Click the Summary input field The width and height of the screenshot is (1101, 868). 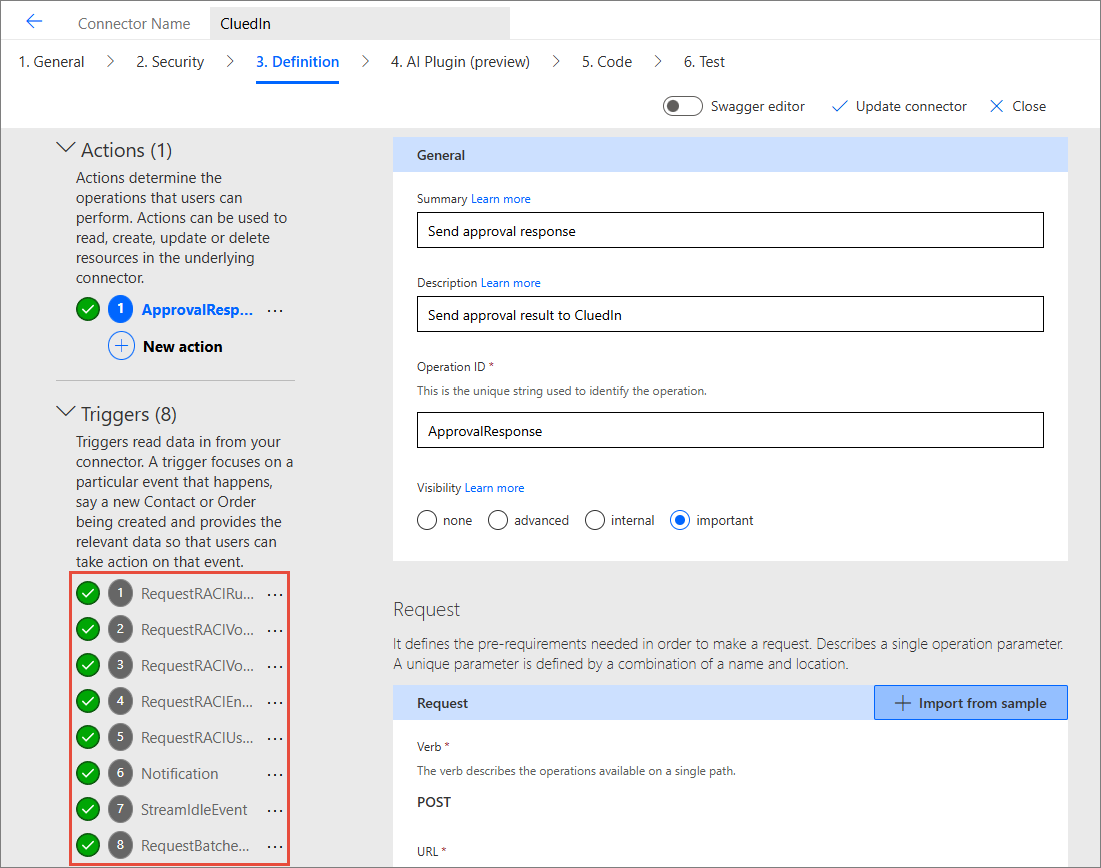[730, 230]
